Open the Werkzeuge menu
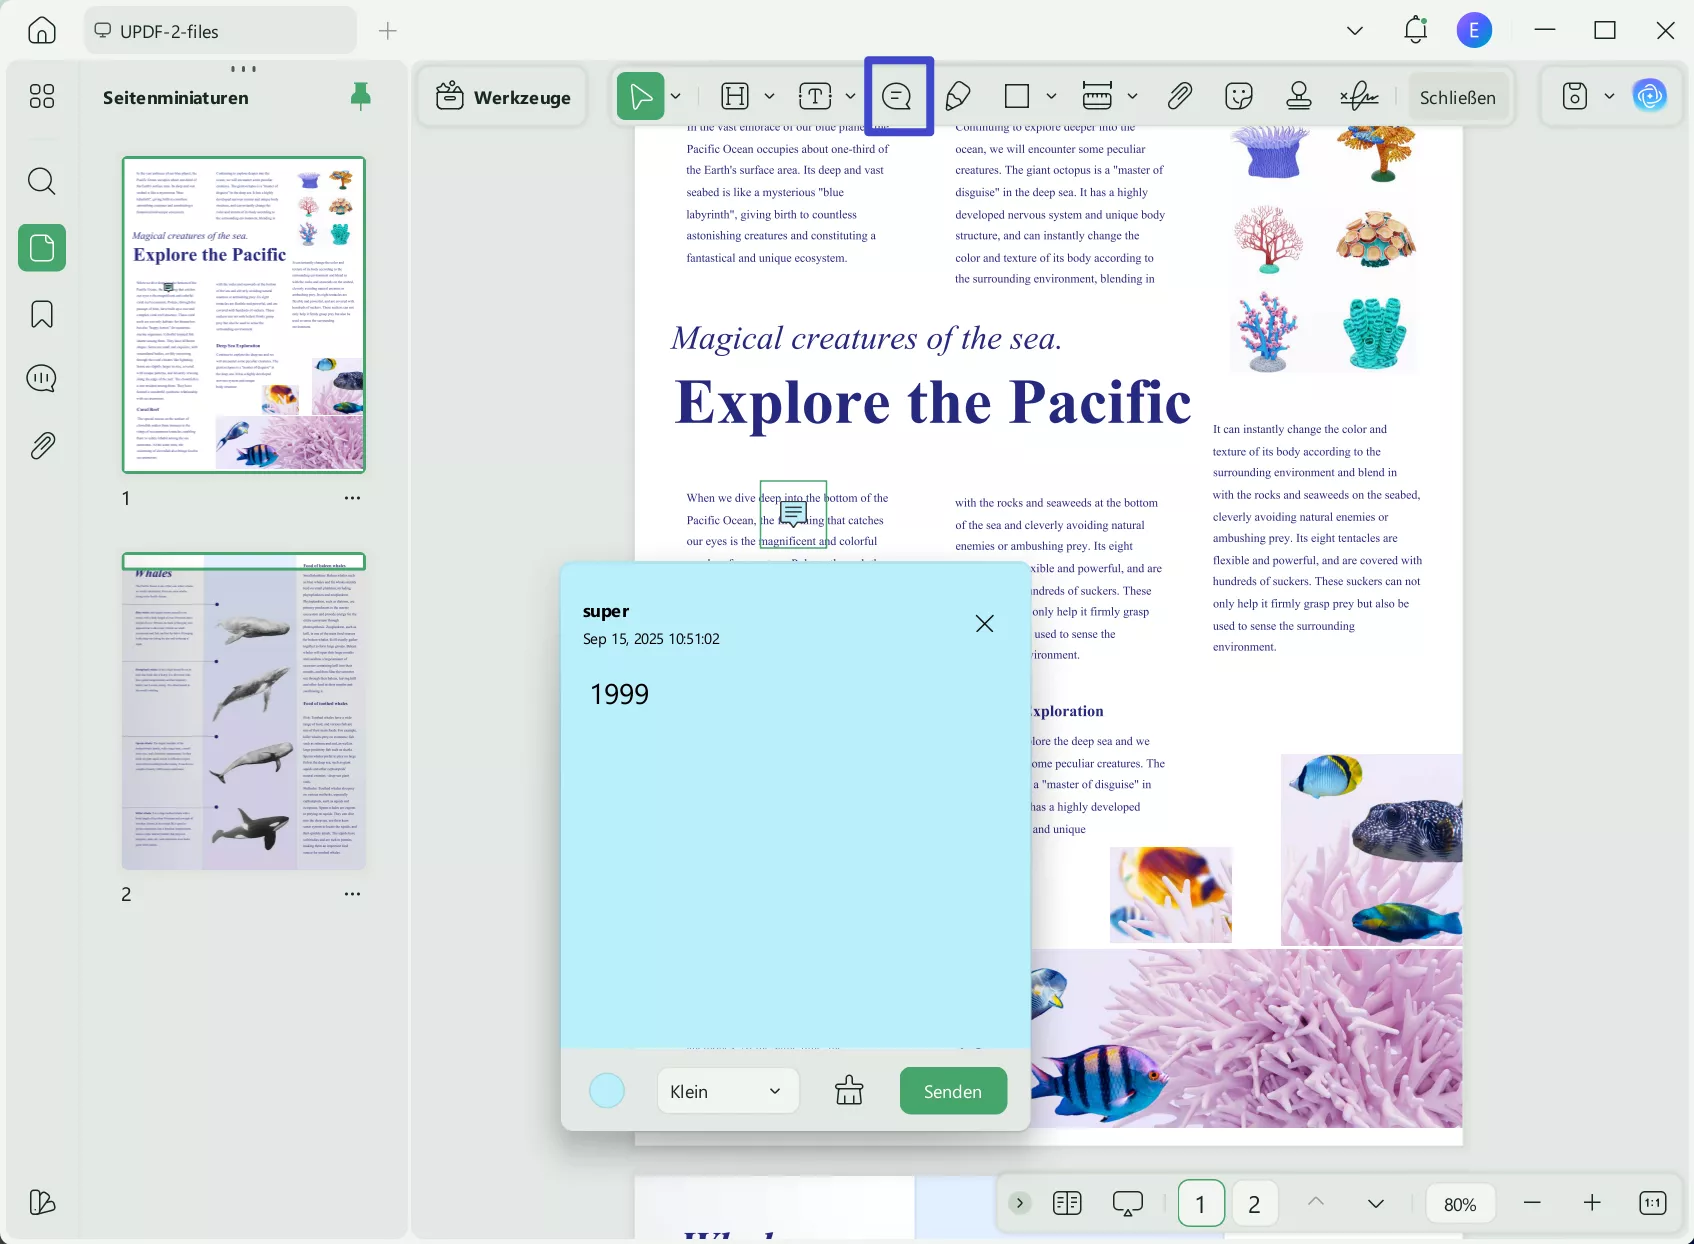The width and height of the screenshot is (1694, 1244). (x=501, y=96)
